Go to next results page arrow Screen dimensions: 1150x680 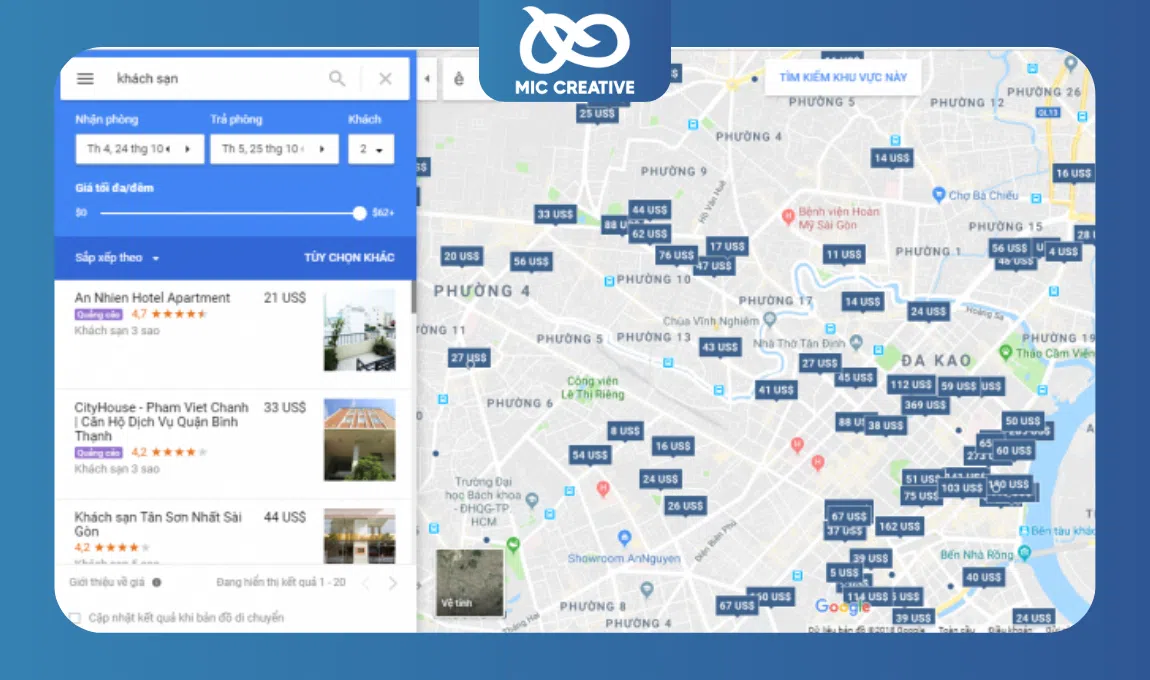(x=393, y=583)
